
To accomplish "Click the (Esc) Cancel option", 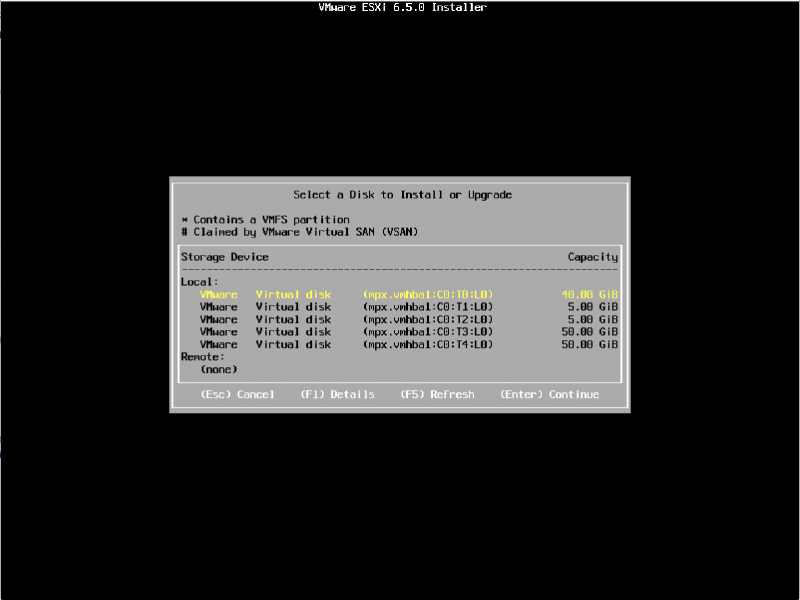I will pyautogui.click(x=237, y=394).
